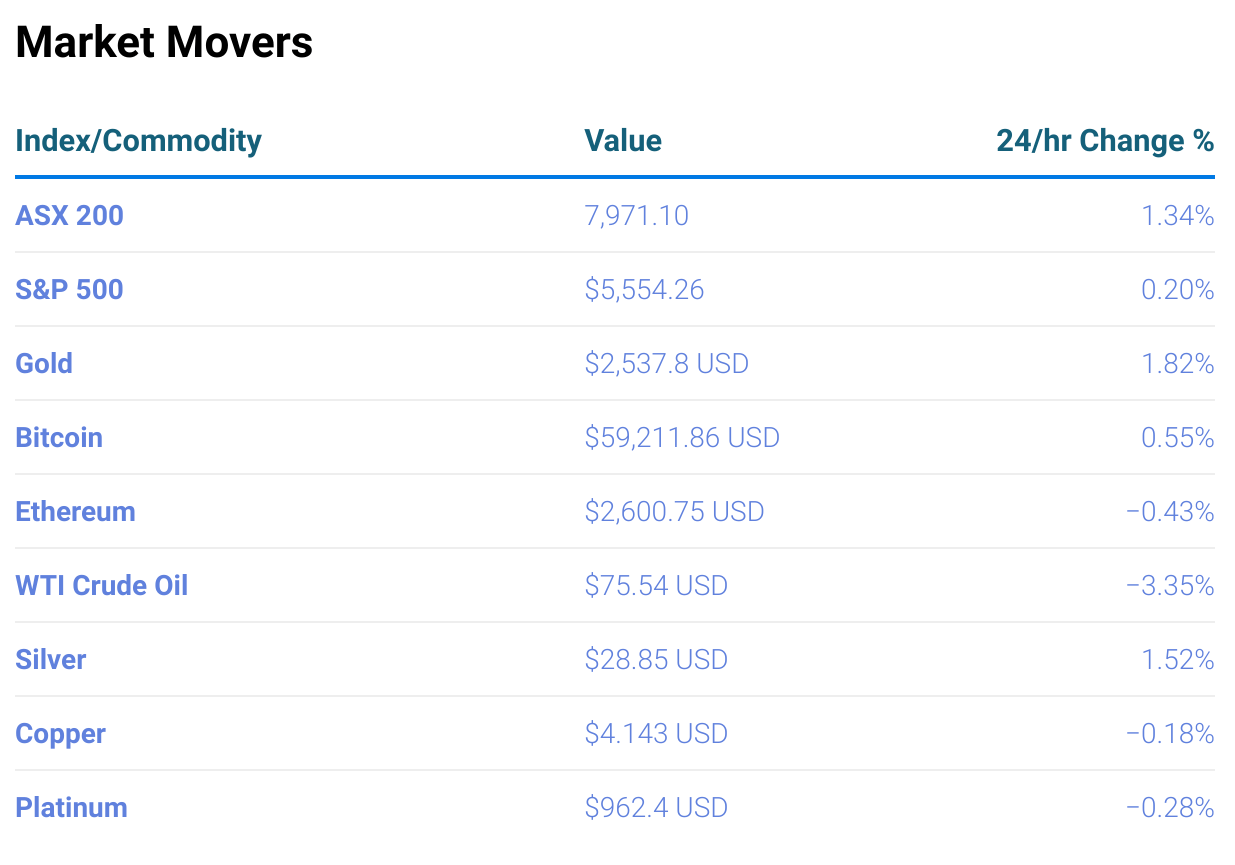
Task: Click the Value column header
Action: click(x=623, y=141)
